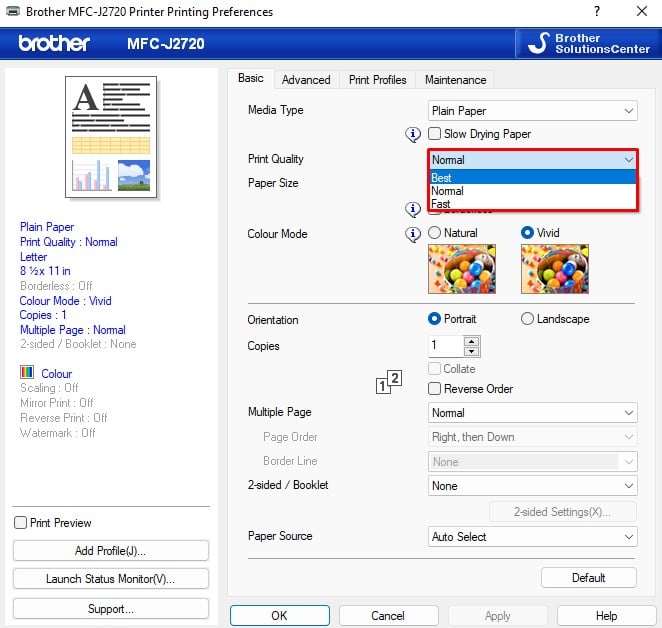The image size is (662, 628).
Task: Select Fast print quality option
Action: point(532,204)
